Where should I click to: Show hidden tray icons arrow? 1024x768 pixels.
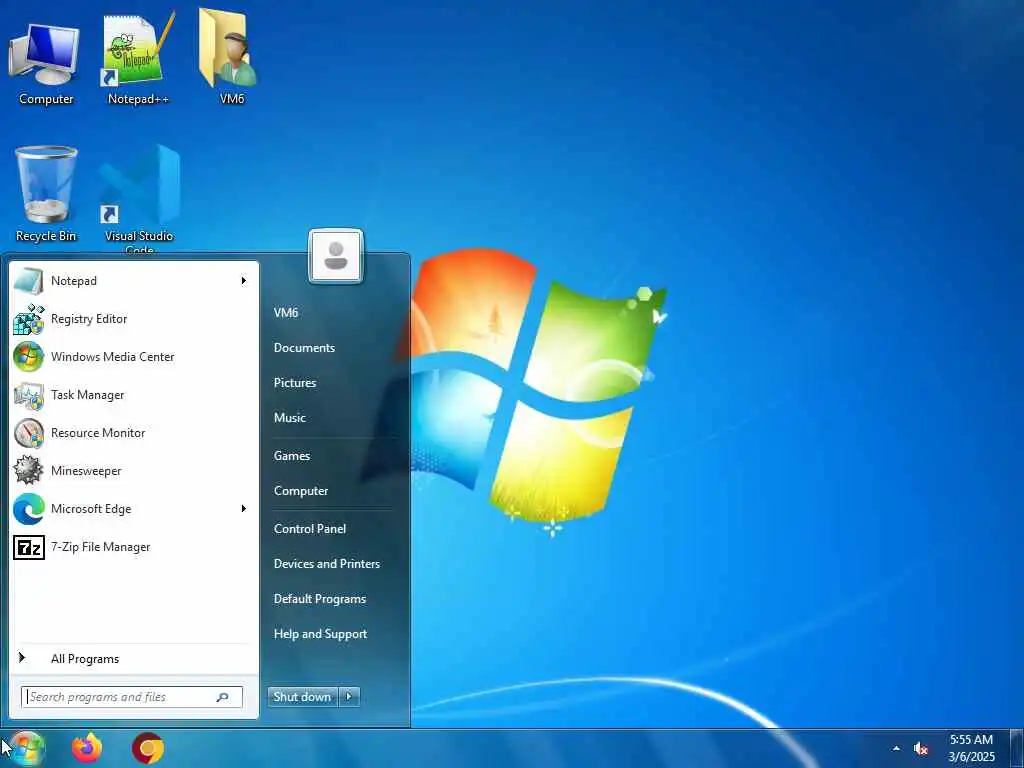click(896, 749)
